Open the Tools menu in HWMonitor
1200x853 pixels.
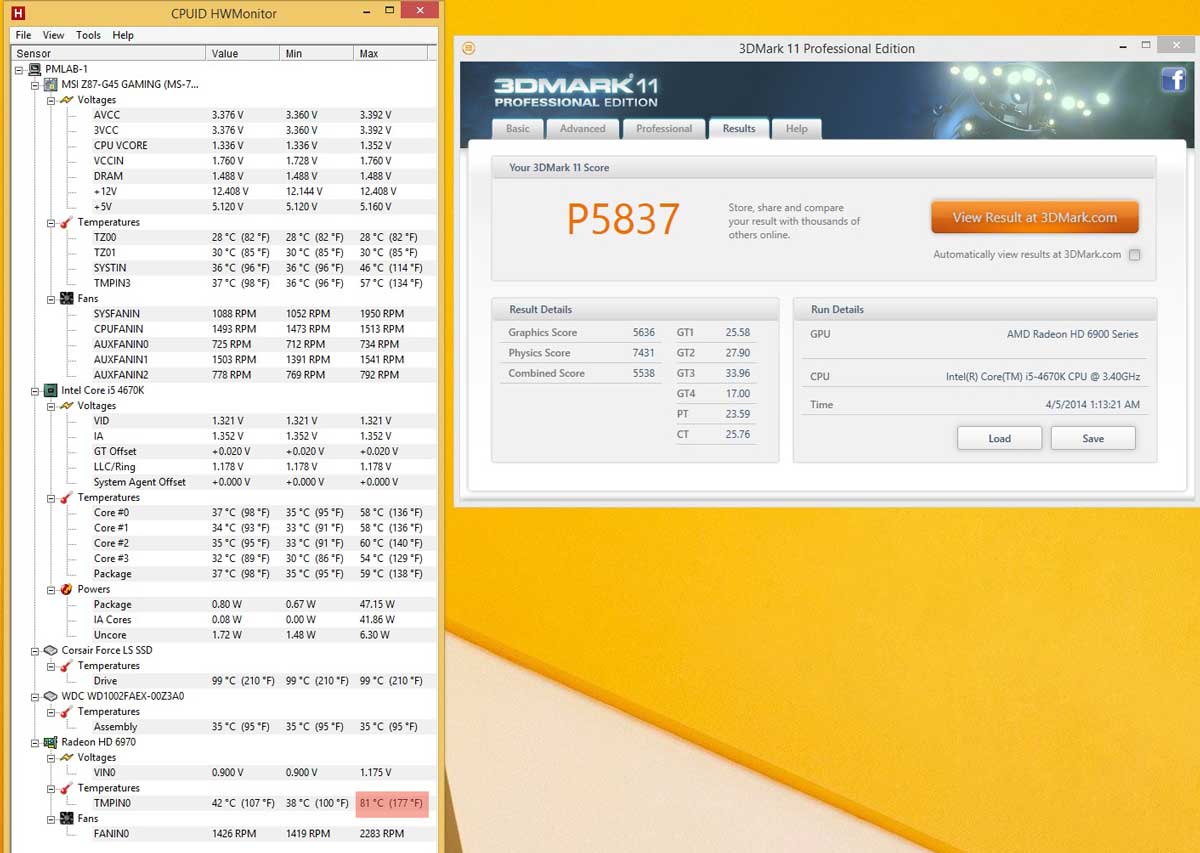pos(88,35)
